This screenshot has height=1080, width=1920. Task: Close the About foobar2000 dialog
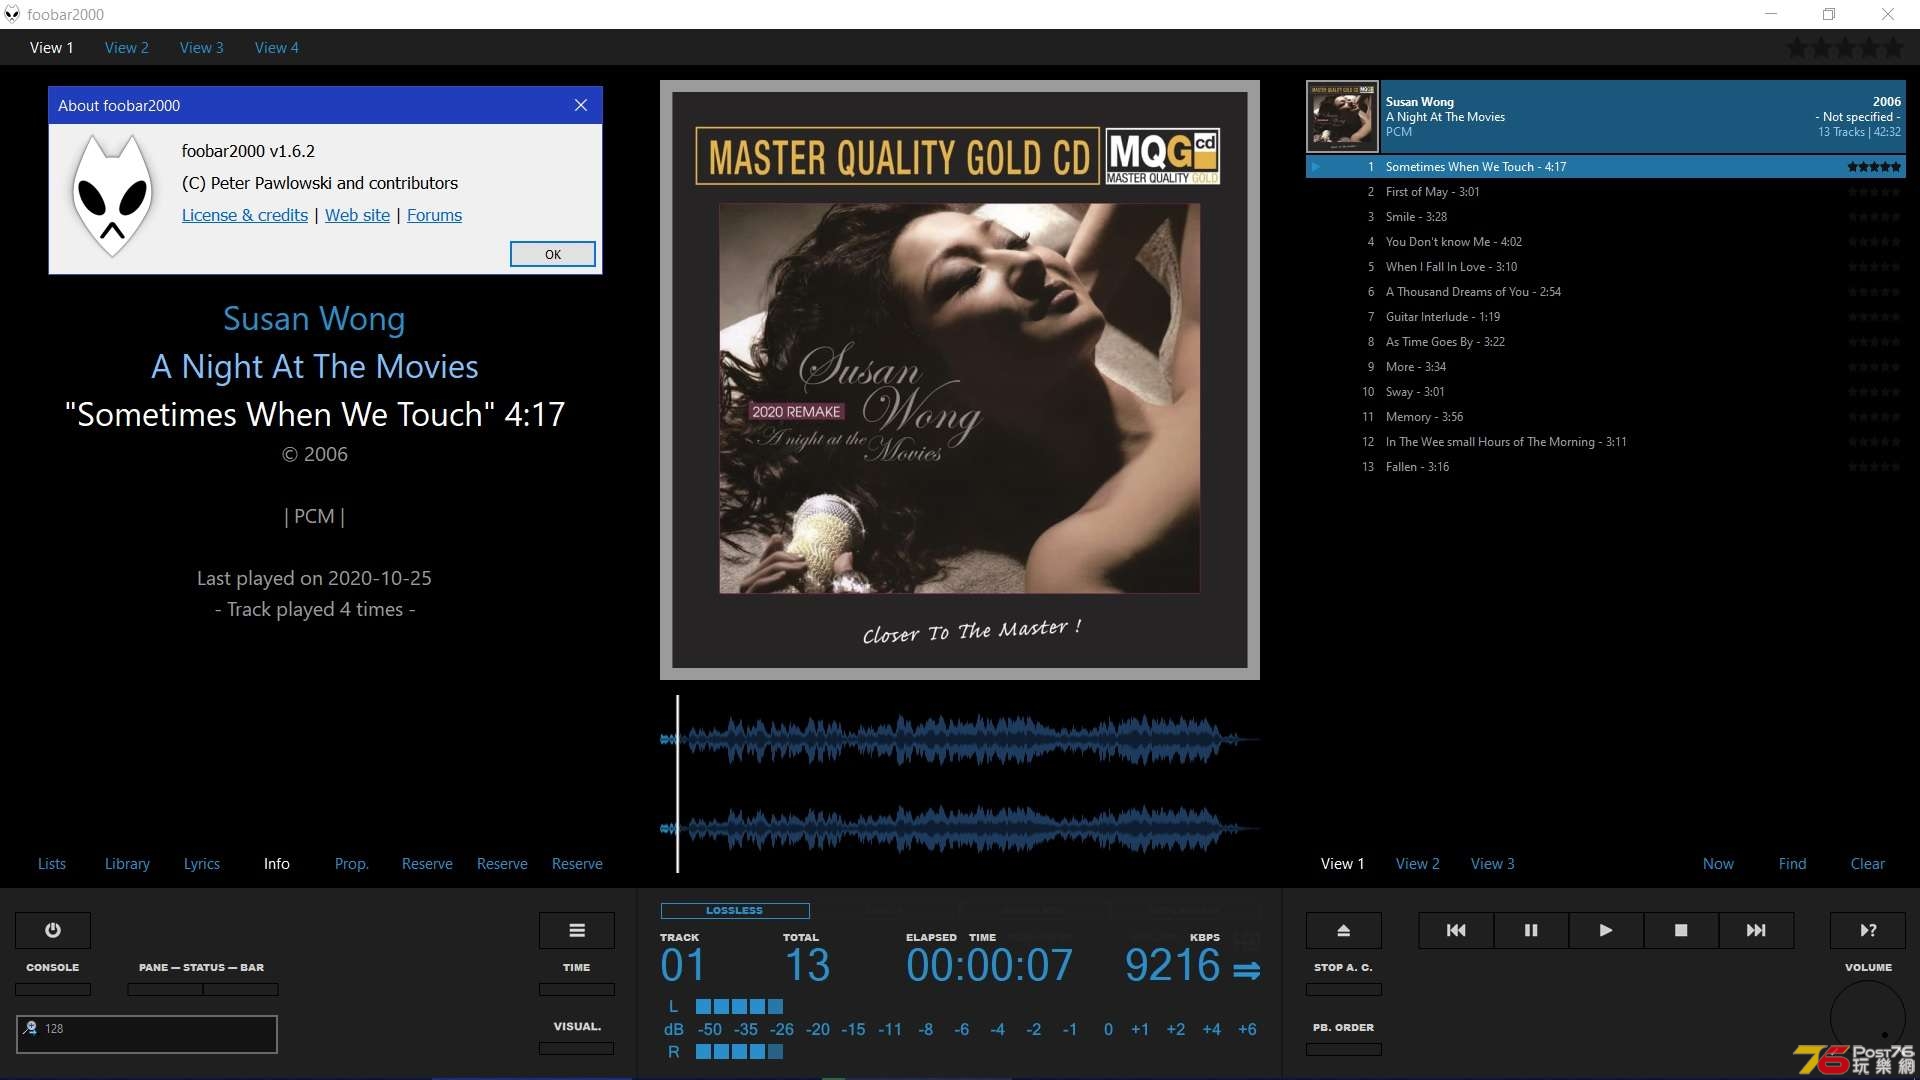(x=581, y=105)
